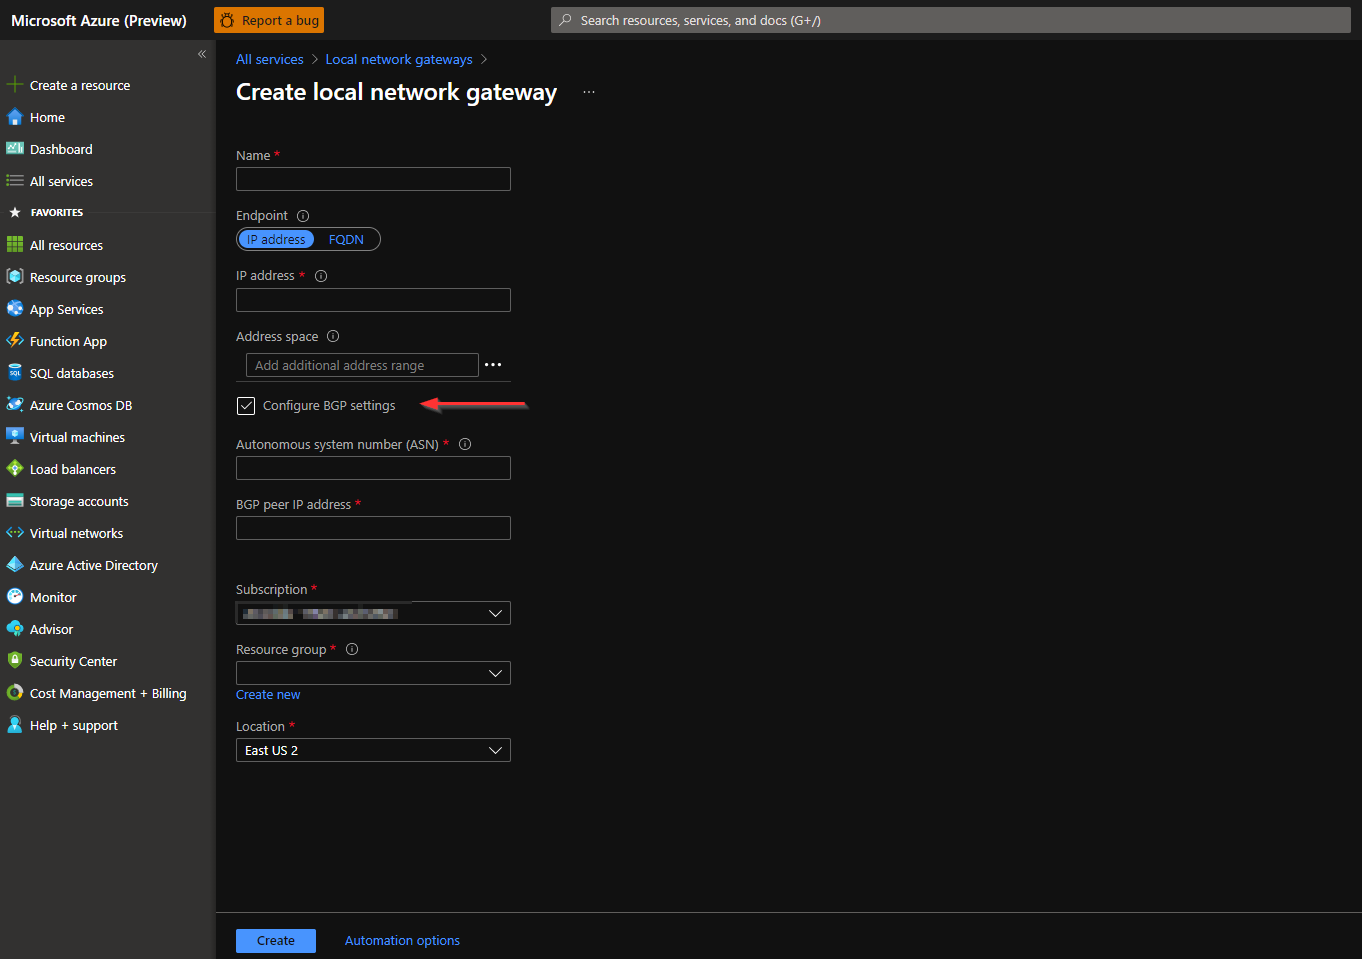Click the Advisor cloud icon
This screenshot has width=1362, height=959.
[x=15, y=629]
